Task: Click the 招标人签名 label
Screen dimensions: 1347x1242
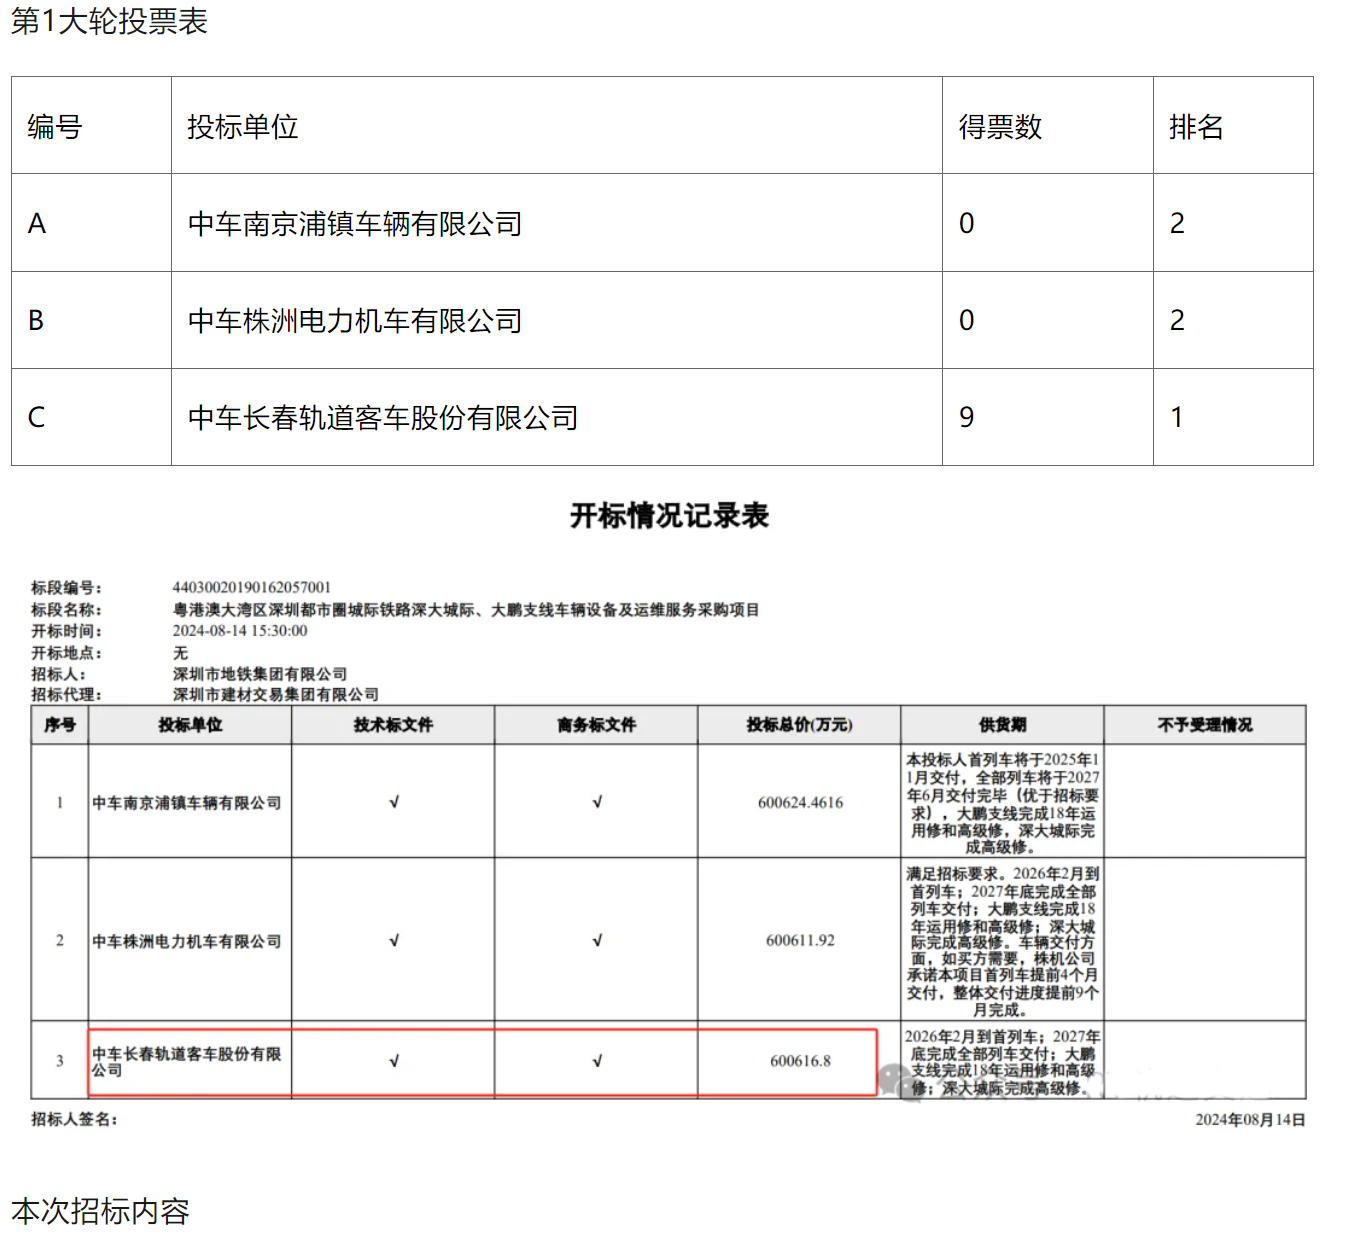Action: [74, 1119]
